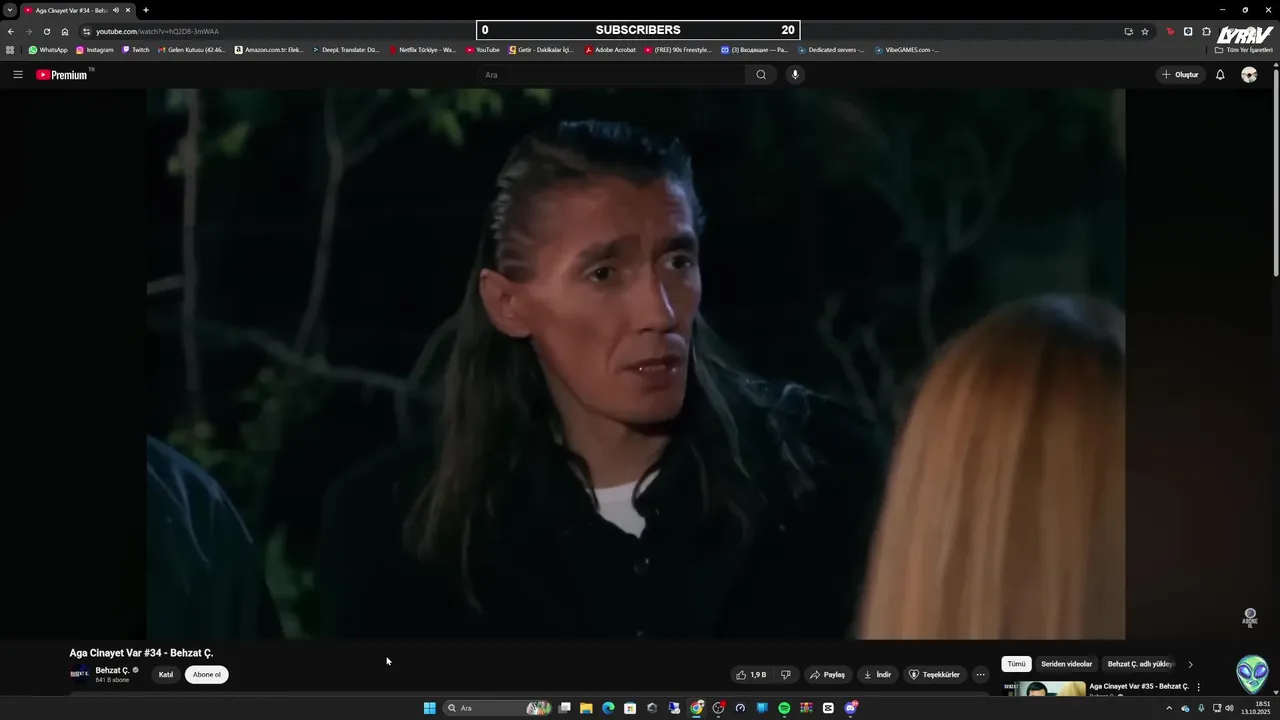Start voice search with the microphone icon
Image resolution: width=1280 pixels, height=720 pixels.
coord(795,75)
